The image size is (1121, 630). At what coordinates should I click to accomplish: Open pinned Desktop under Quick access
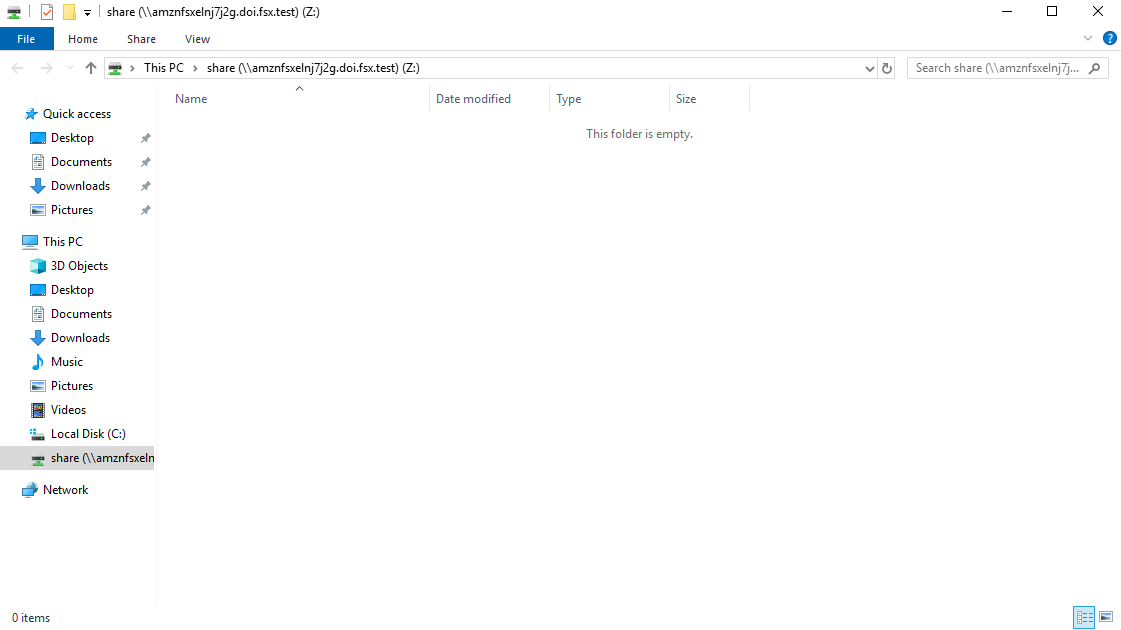click(x=72, y=138)
